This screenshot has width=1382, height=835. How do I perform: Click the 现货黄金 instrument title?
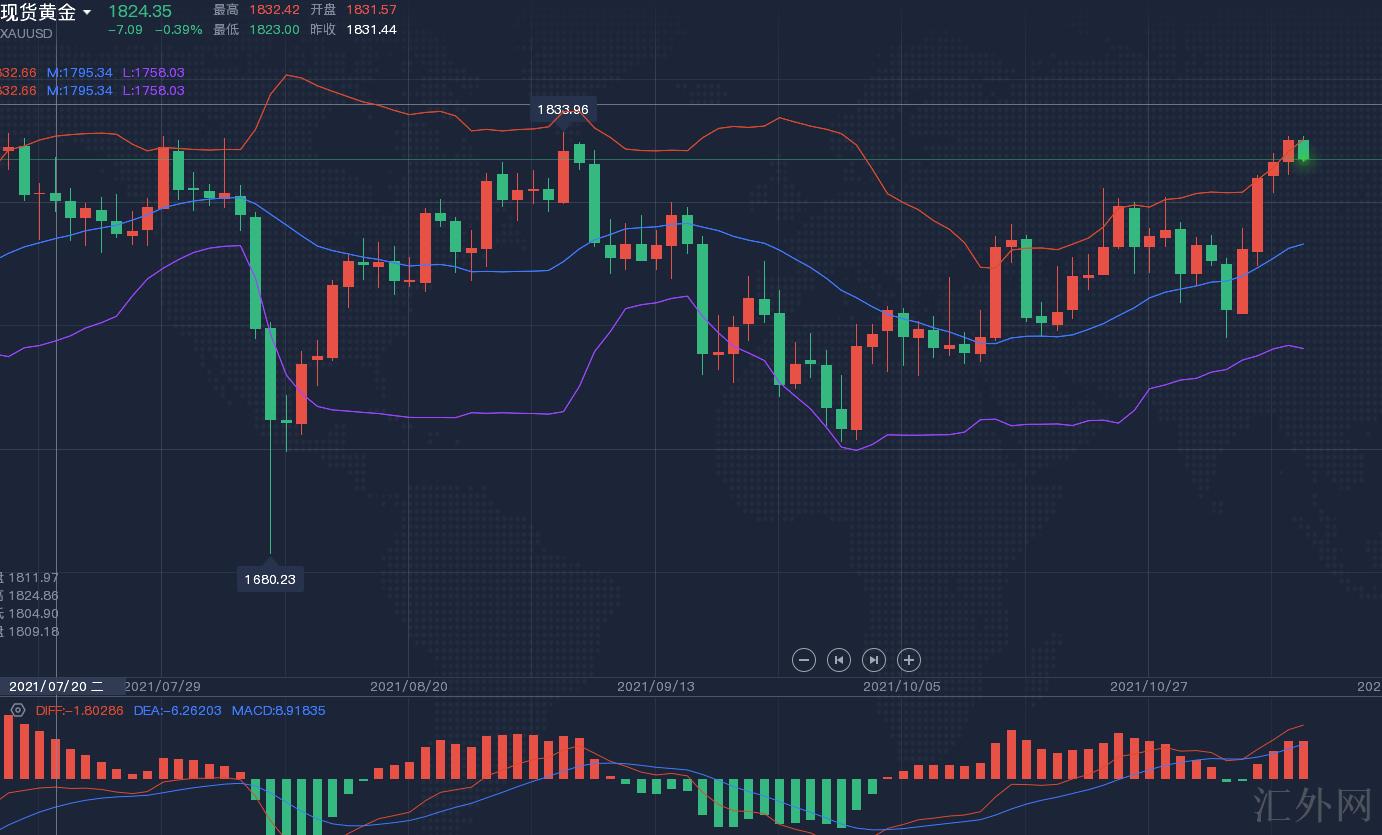click(x=38, y=12)
